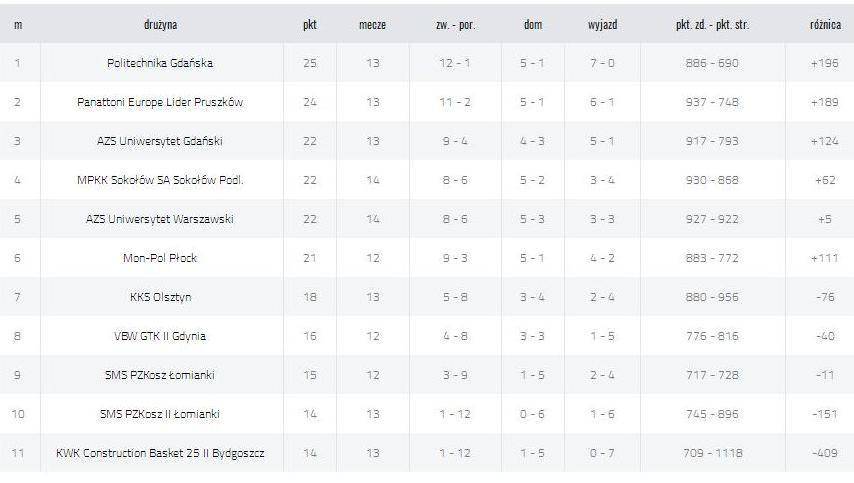Select KWK Construction Basket 25 II Bydgoszcz
The height and width of the screenshot is (483, 854).
click(x=160, y=453)
